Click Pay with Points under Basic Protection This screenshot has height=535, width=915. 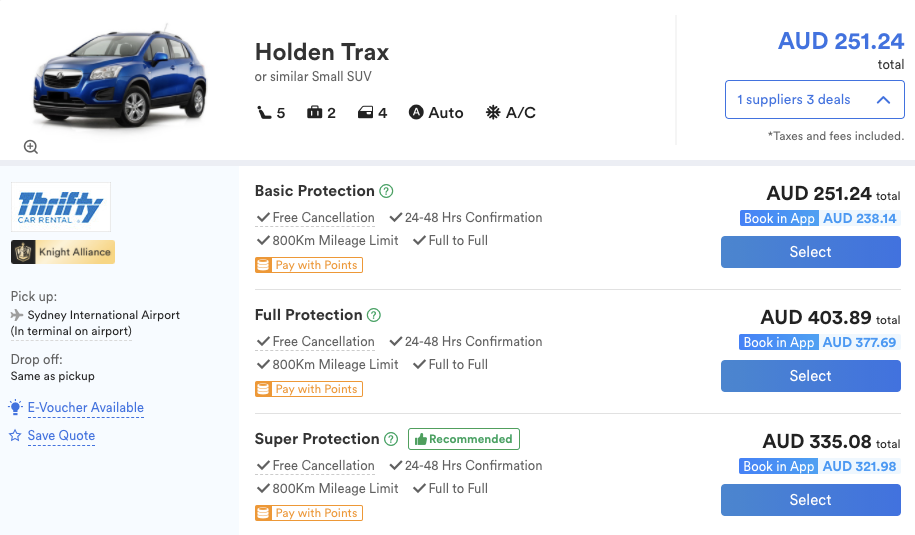pos(308,265)
